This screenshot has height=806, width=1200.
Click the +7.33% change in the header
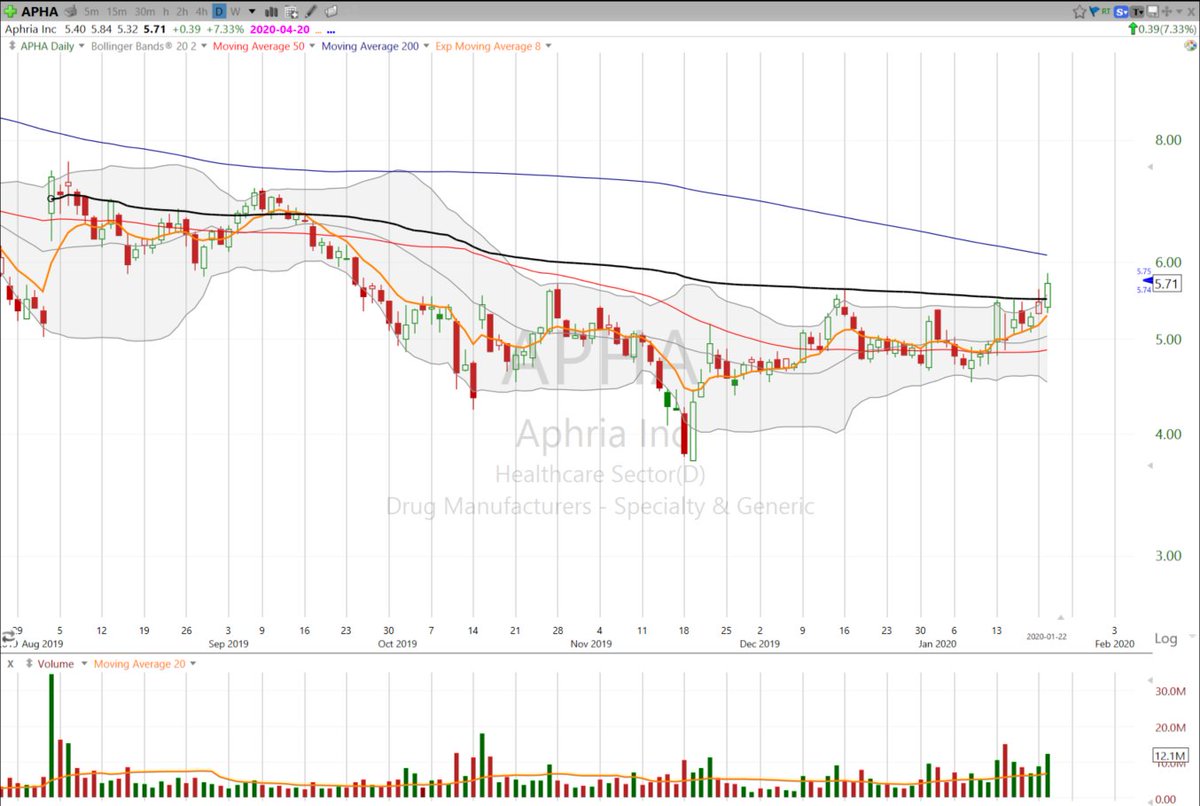tap(225, 30)
